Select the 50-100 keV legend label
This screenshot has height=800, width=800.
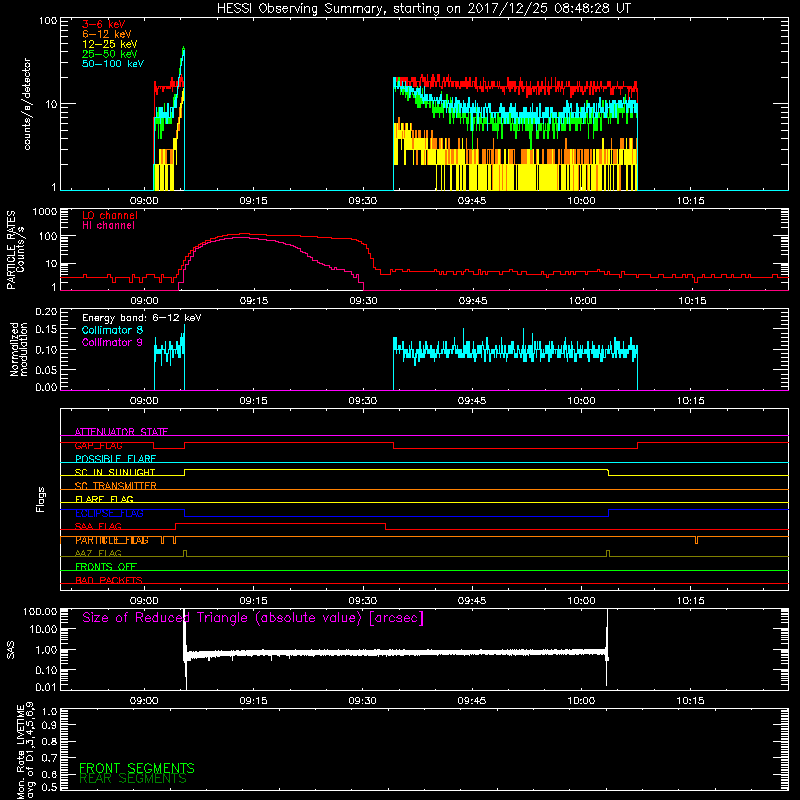click(x=113, y=64)
